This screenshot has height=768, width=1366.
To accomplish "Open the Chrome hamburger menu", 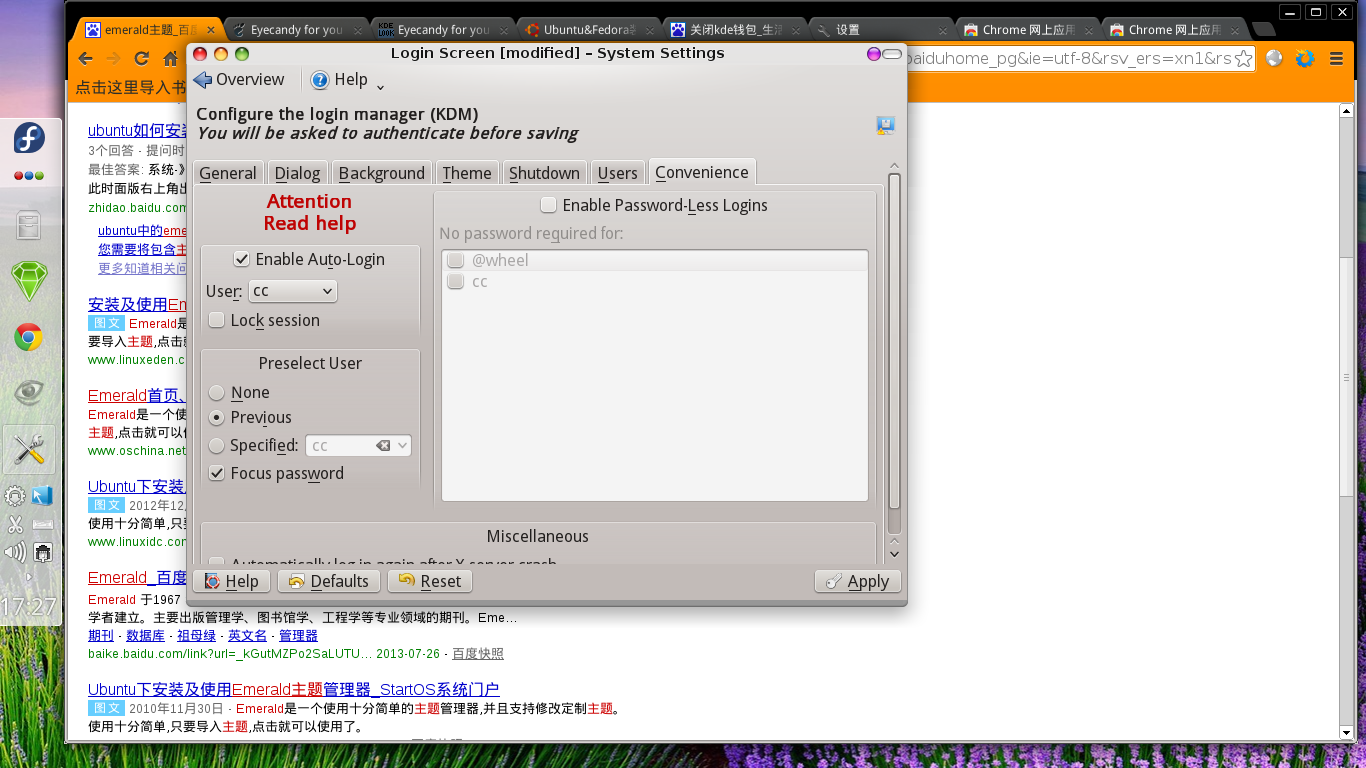I will pyautogui.click(x=1336, y=59).
